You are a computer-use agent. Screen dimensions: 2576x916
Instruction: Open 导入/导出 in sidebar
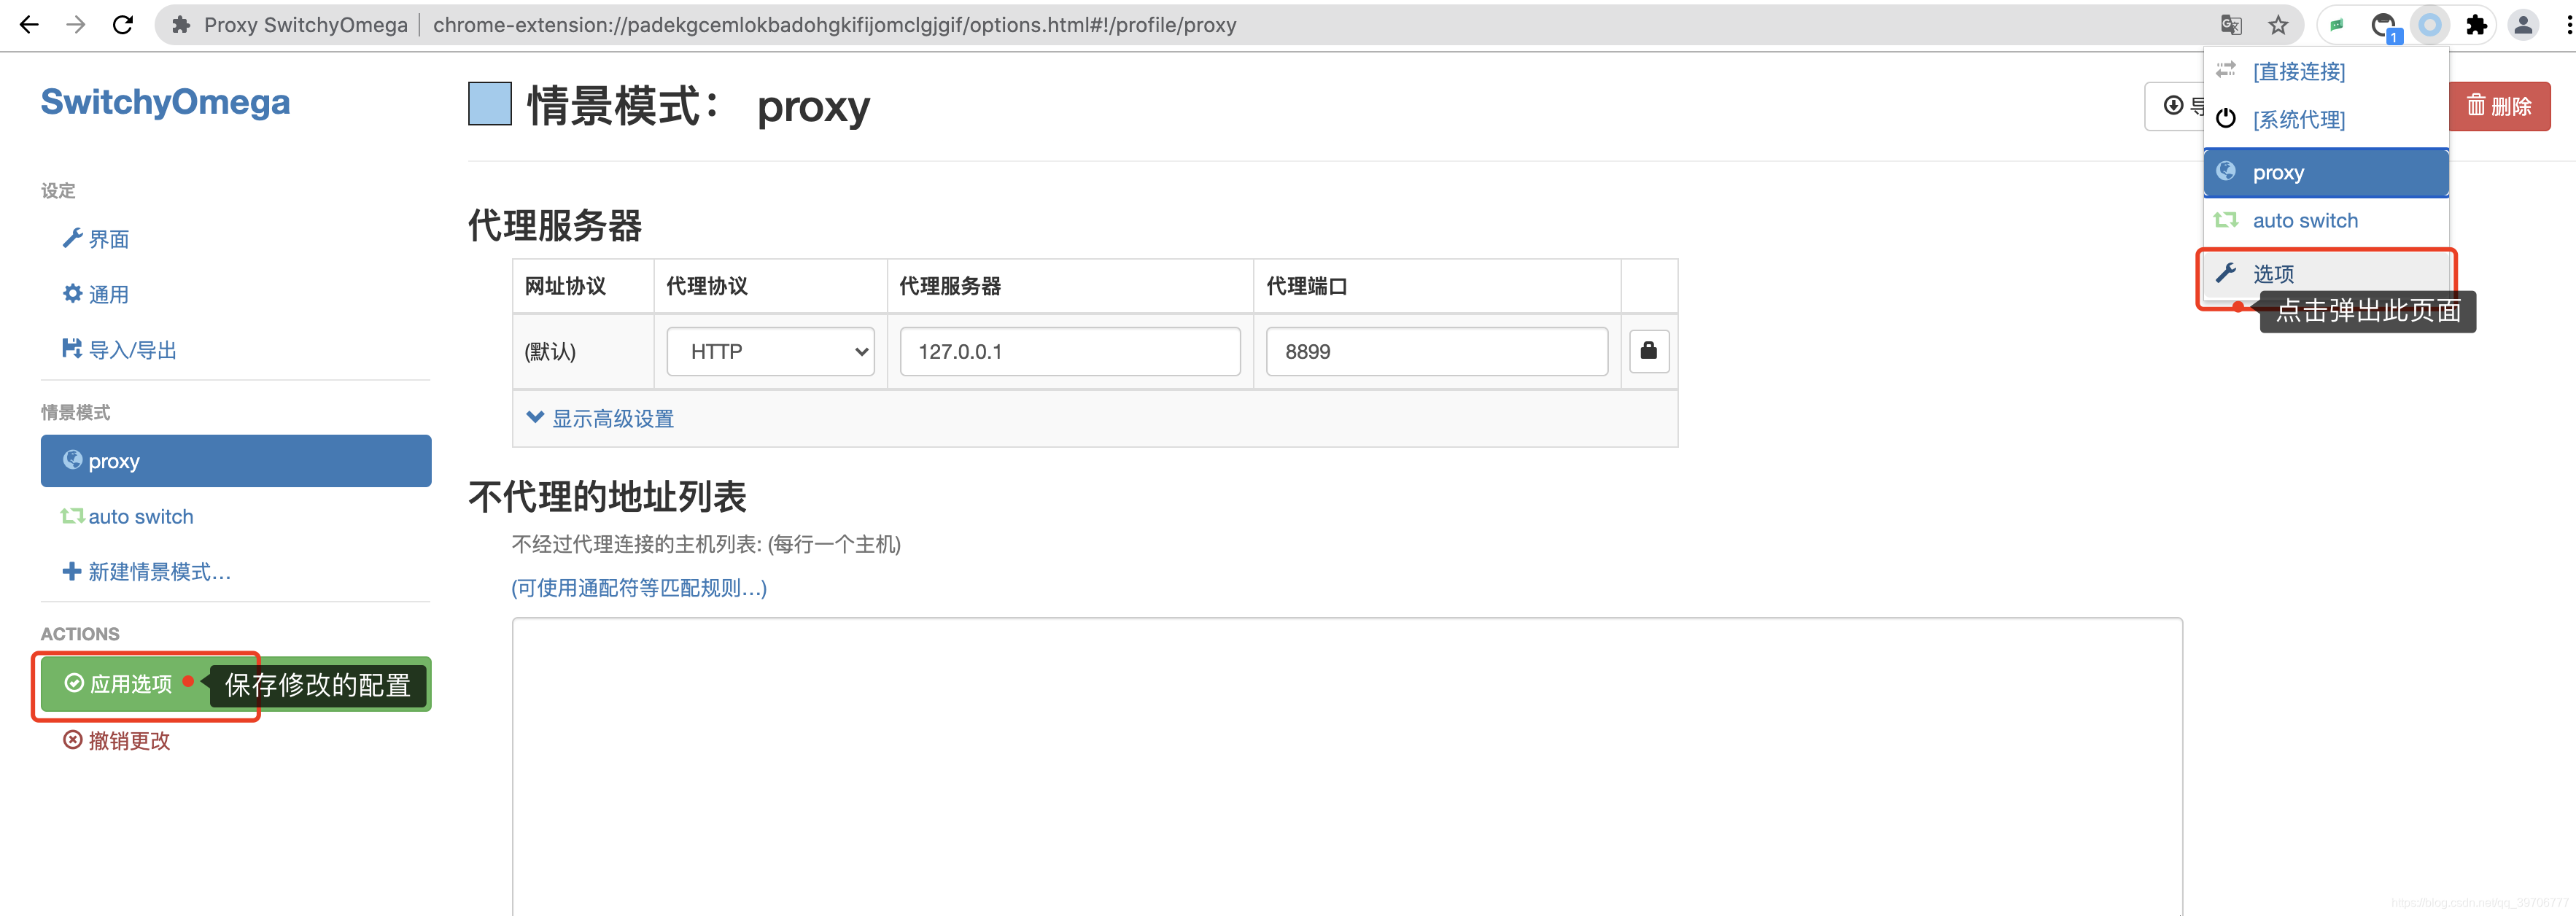(x=119, y=350)
